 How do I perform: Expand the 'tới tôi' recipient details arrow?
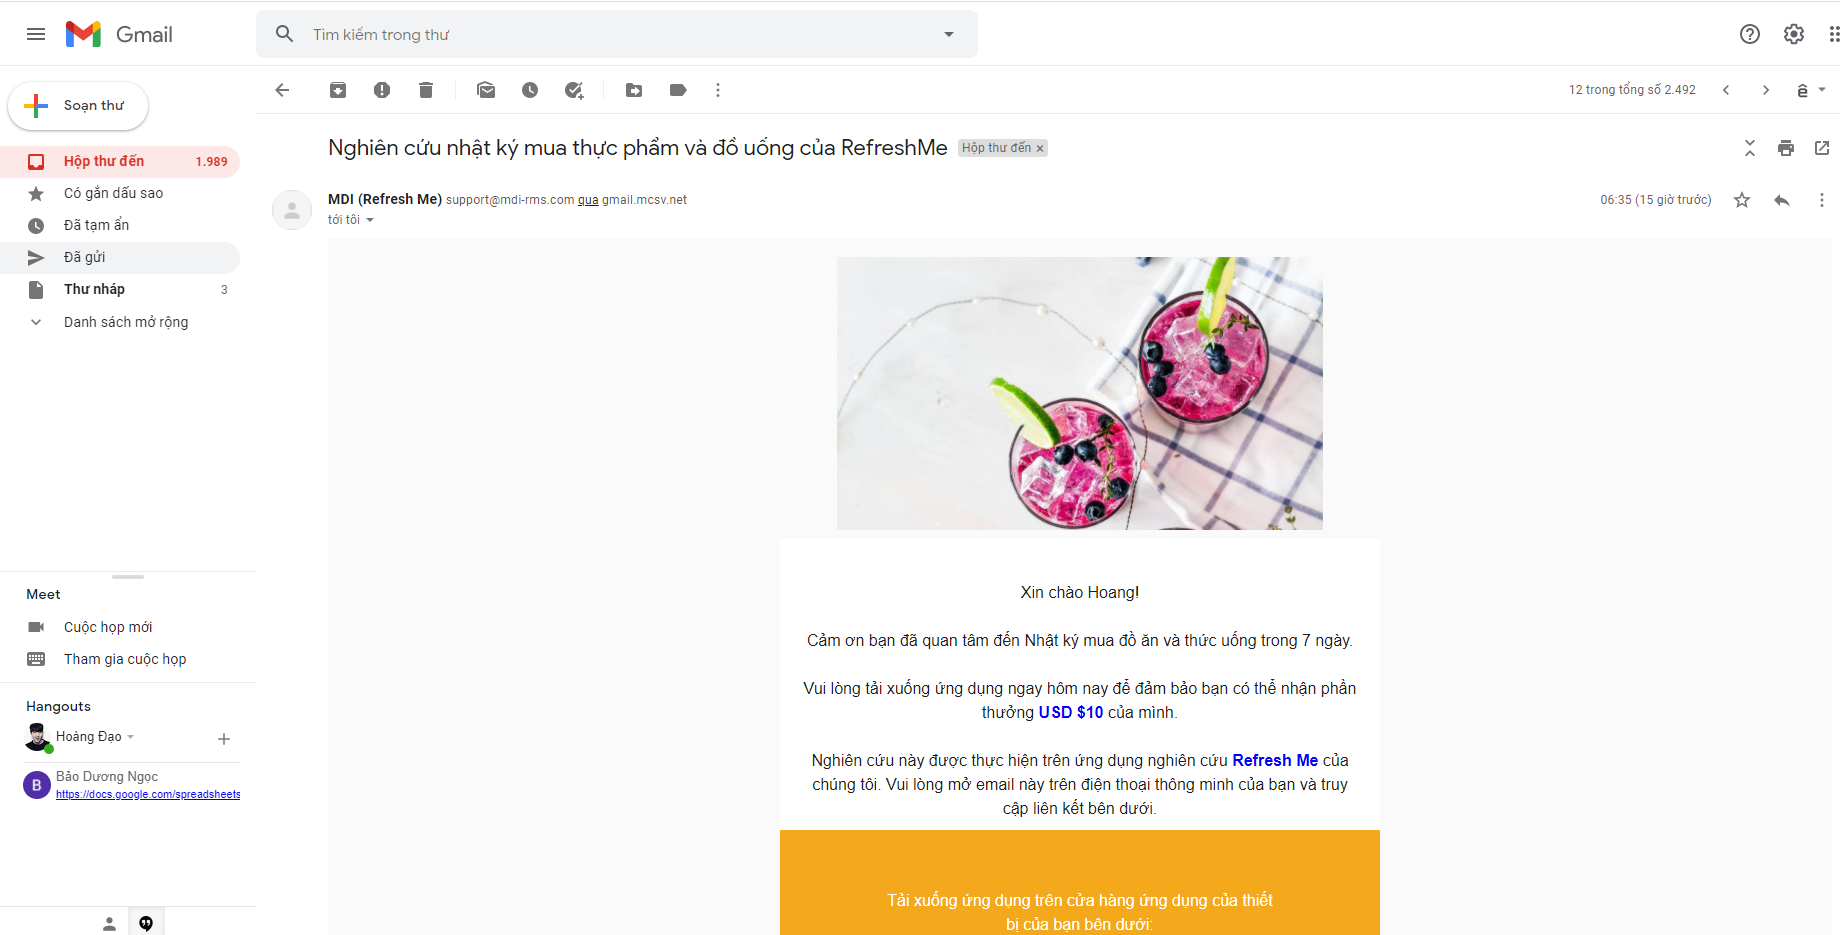pyautogui.click(x=370, y=220)
